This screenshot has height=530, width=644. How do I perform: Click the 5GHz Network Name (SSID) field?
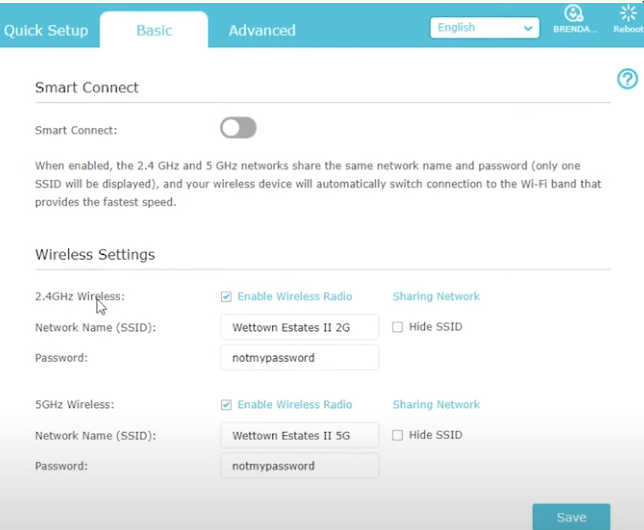coord(299,435)
